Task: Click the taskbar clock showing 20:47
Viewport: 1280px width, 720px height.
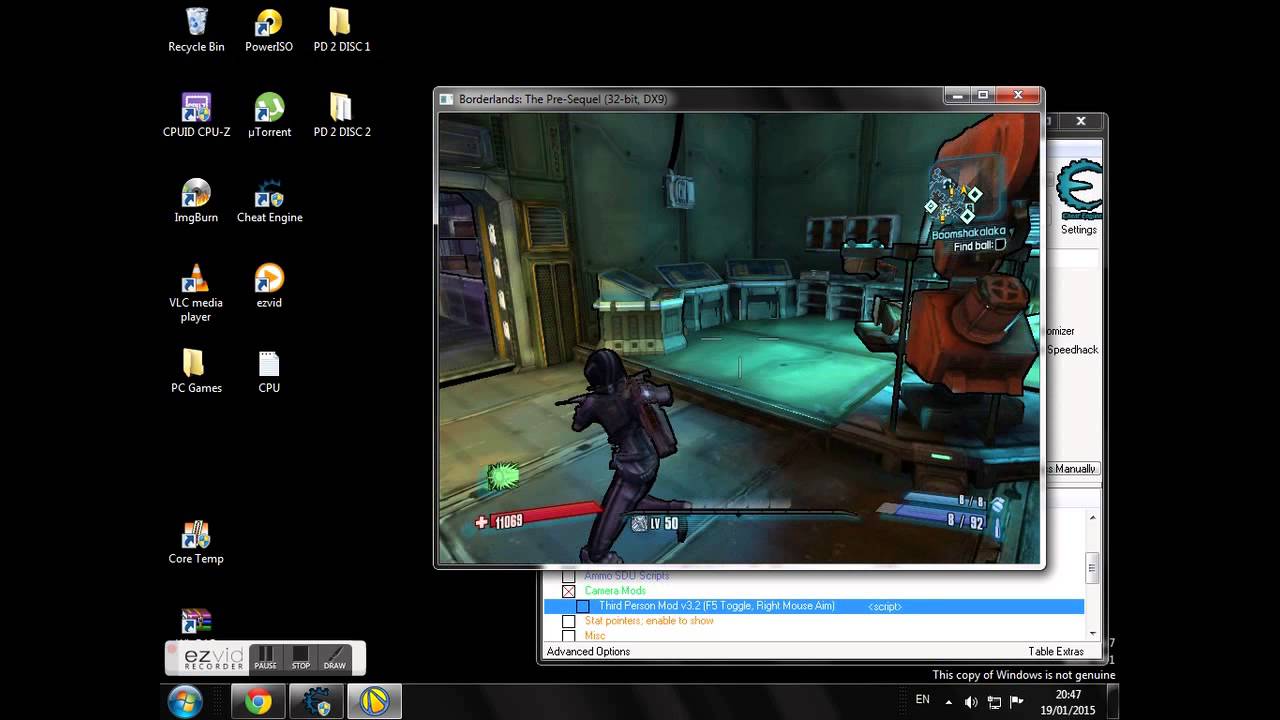Action: [1067, 702]
